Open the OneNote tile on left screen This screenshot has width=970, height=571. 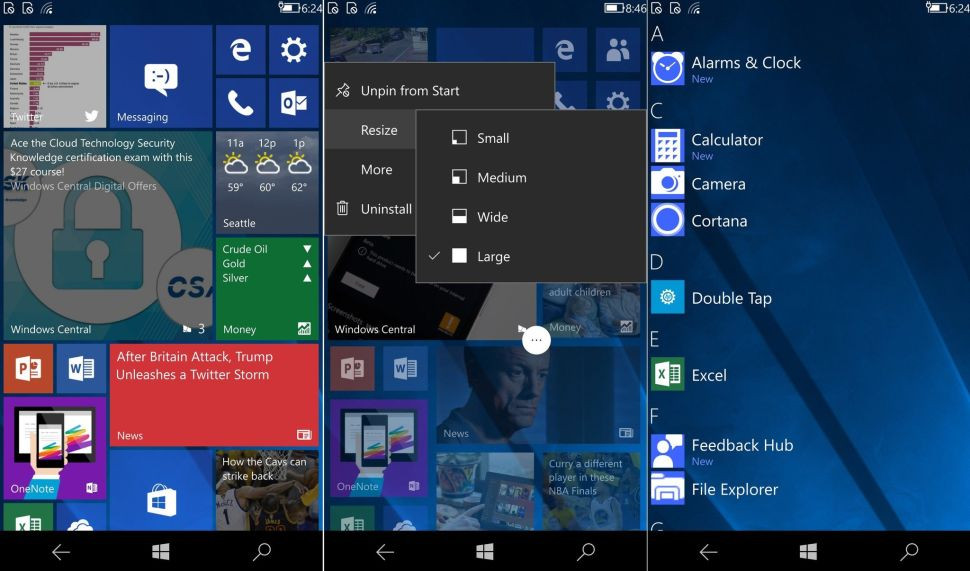pos(55,449)
